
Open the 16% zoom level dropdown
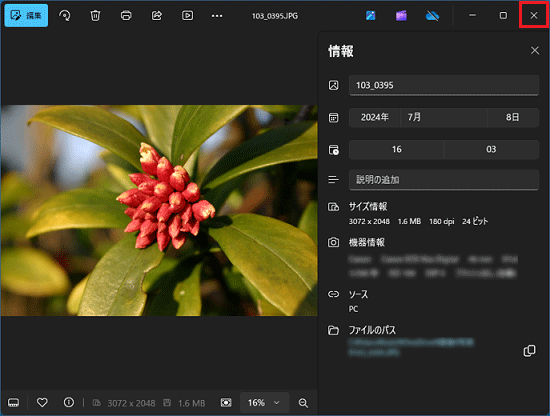[x=264, y=403]
